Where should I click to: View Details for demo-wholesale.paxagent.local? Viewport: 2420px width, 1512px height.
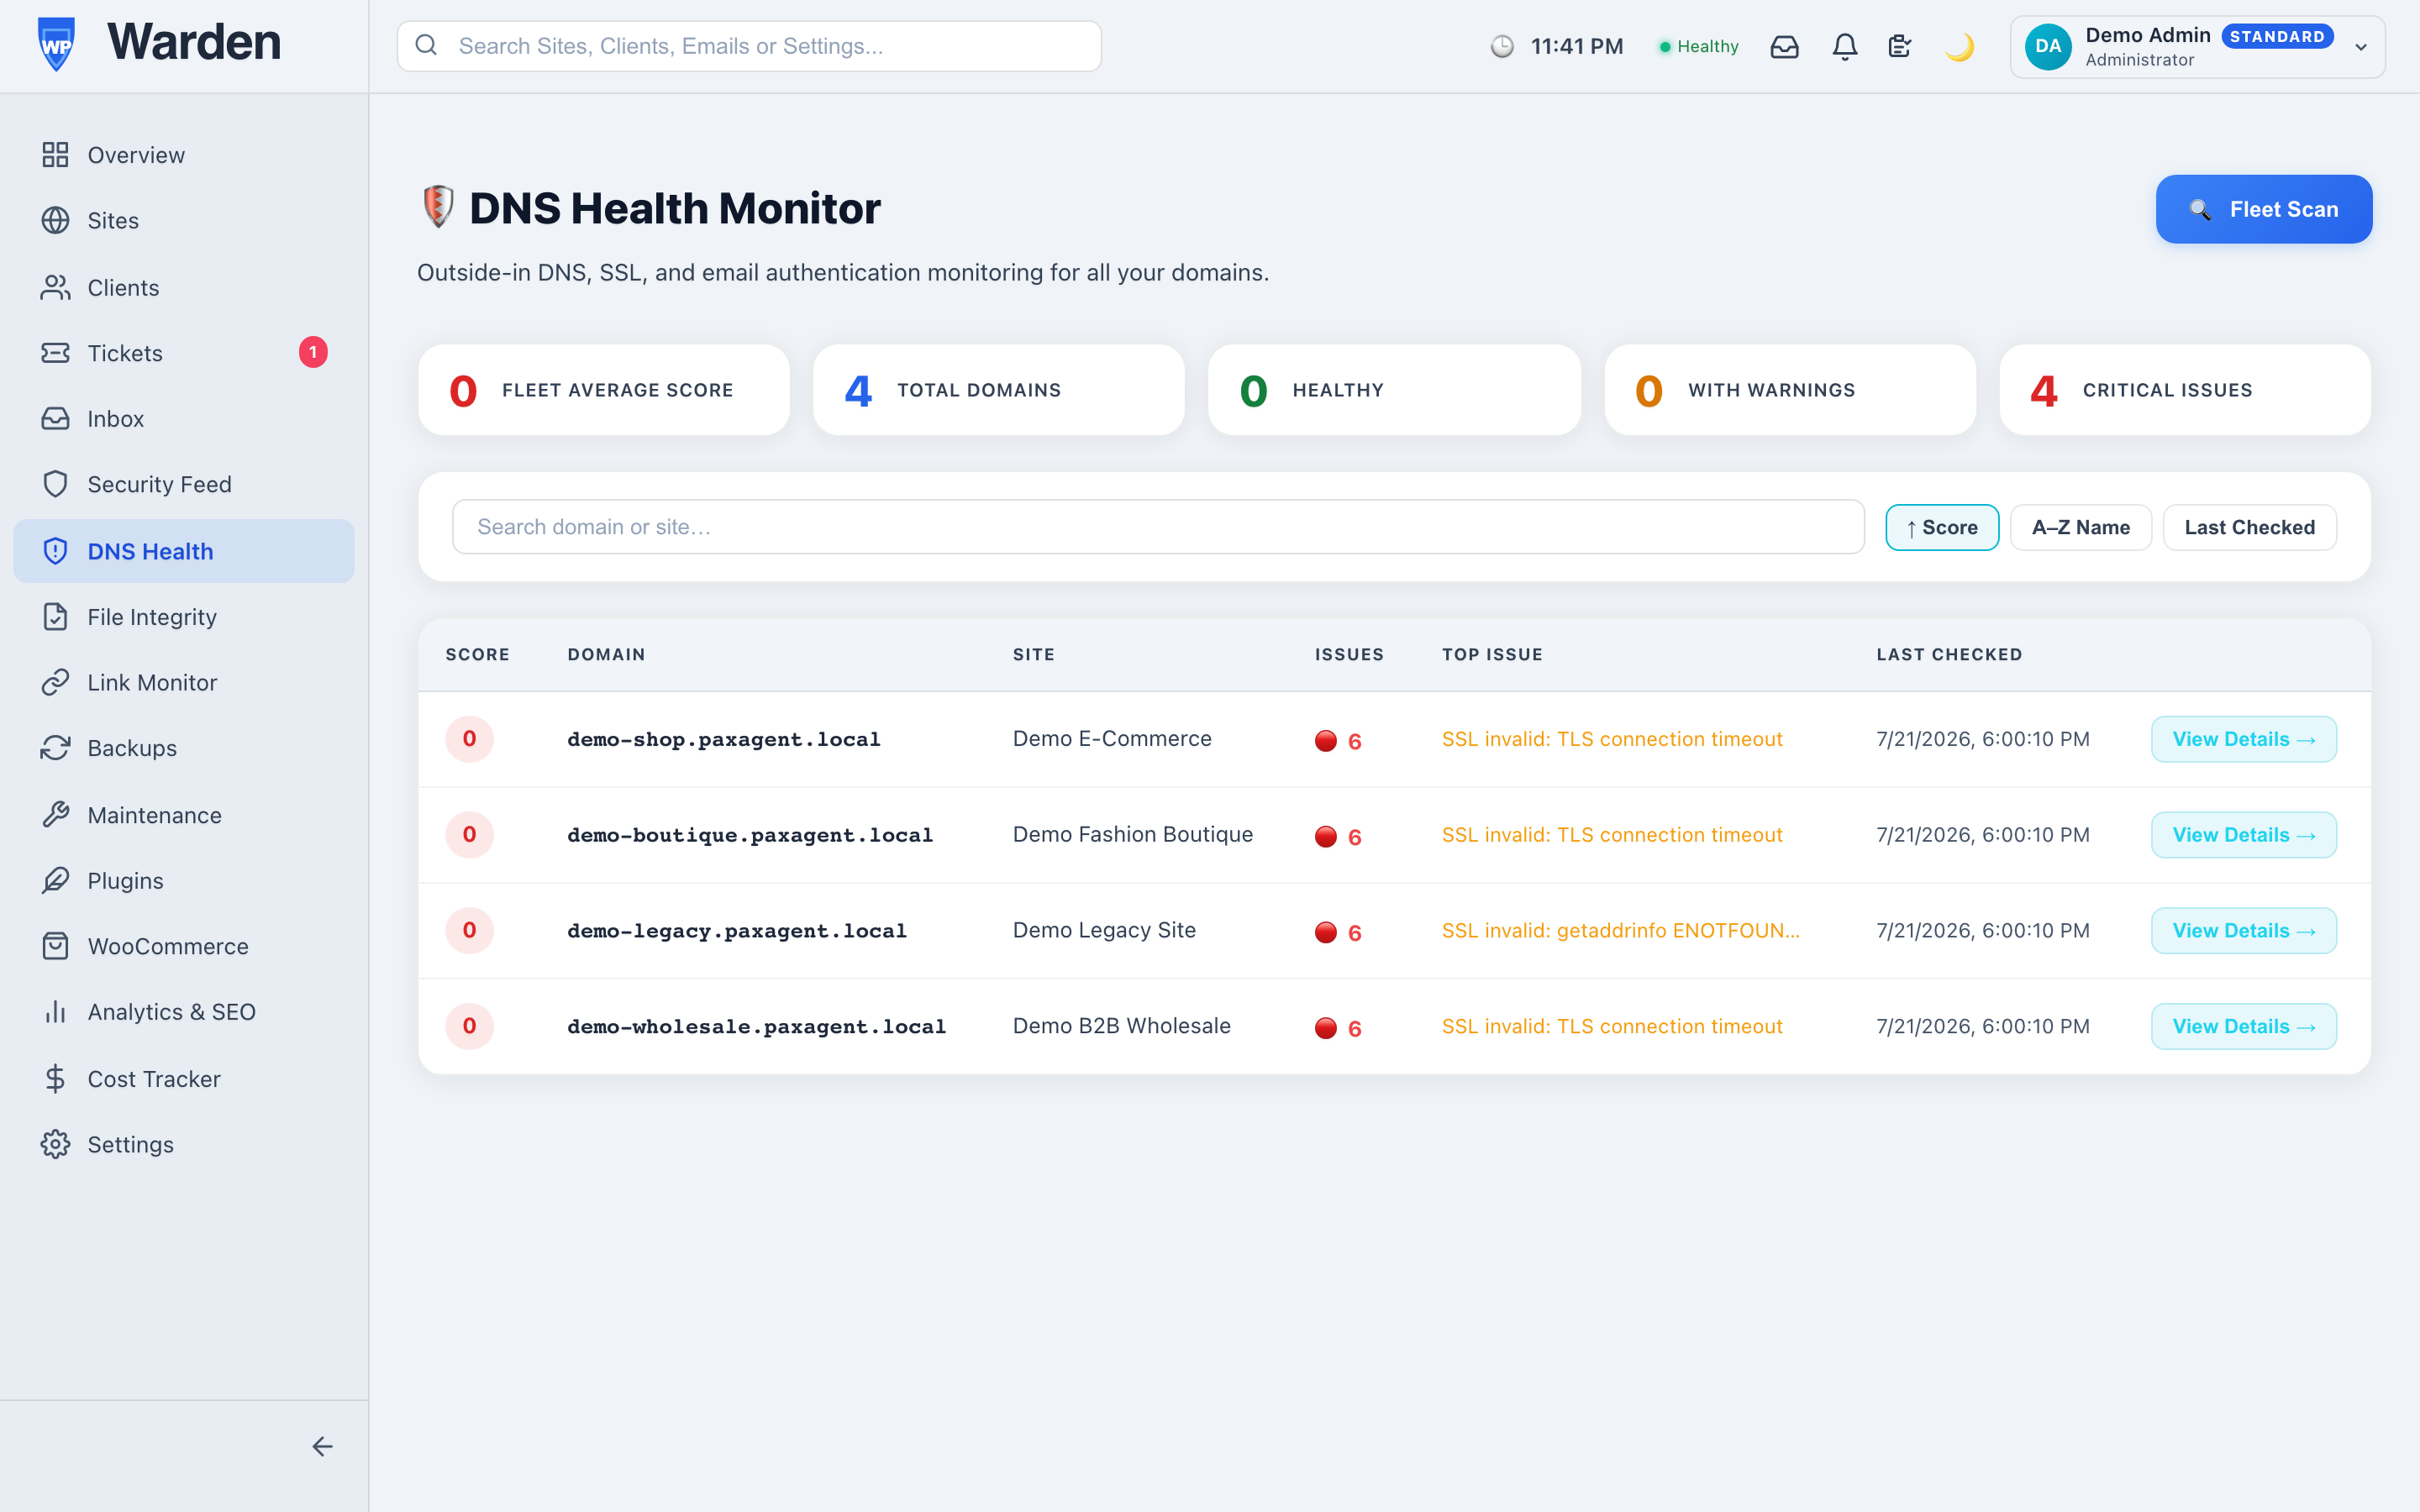click(2244, 1026)
